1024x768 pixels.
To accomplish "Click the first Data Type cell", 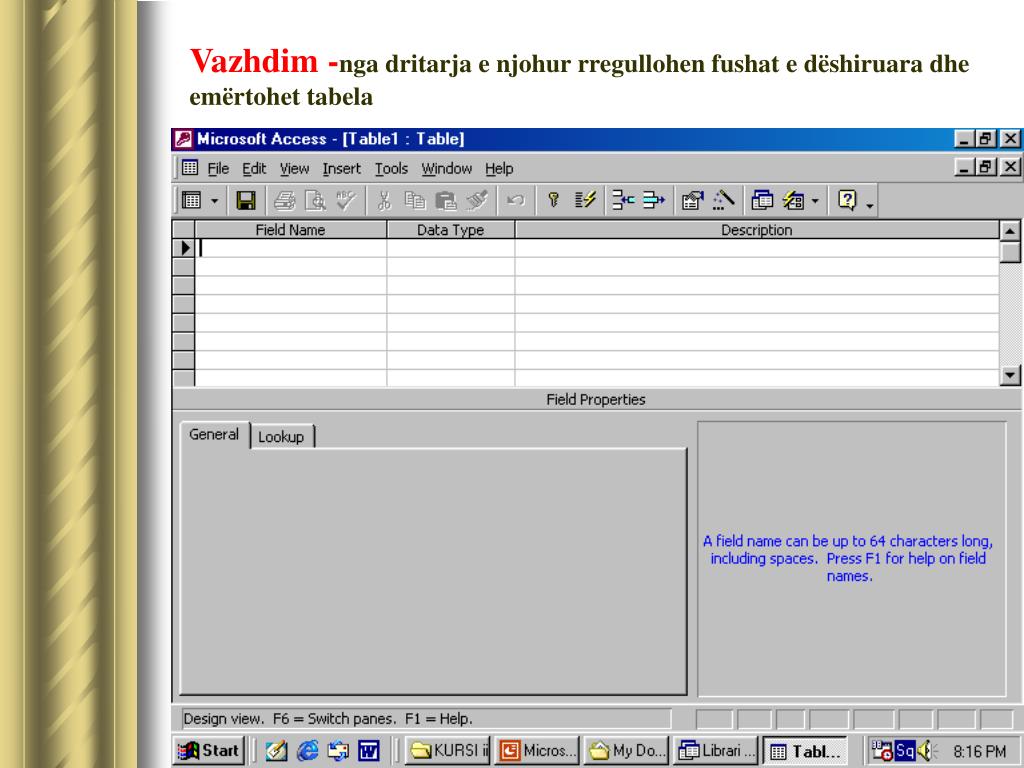I will pyautogui.click(x=451, y=248).
